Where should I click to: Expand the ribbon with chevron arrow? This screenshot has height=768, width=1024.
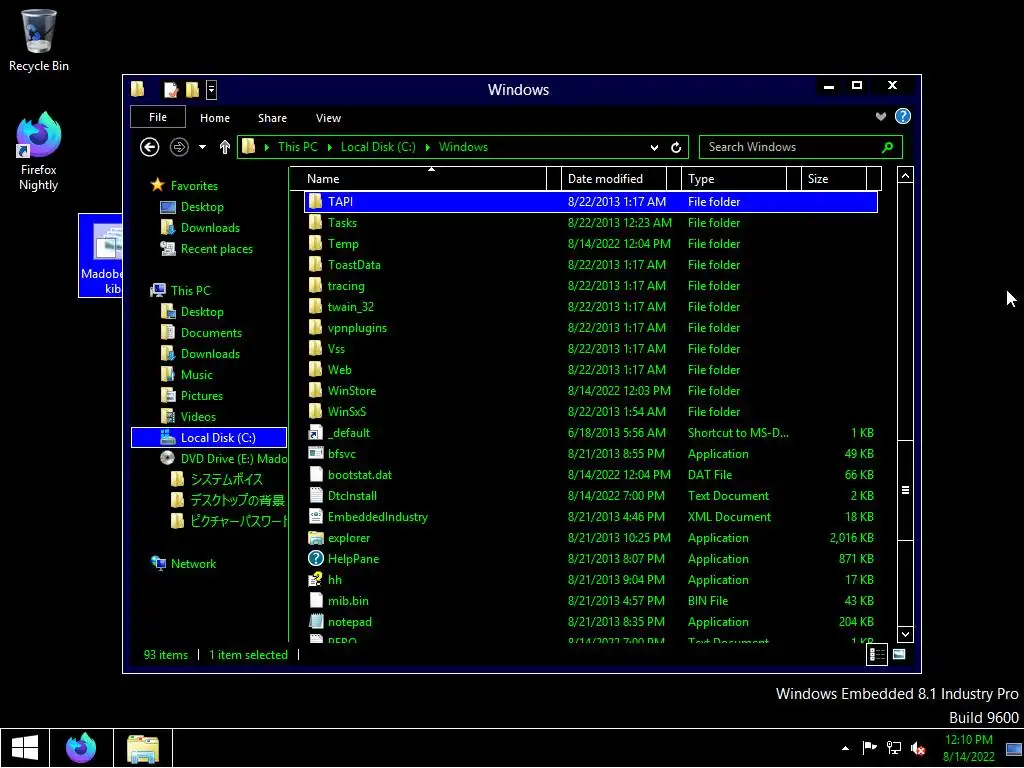pyautogui.click(x=881, y=117)
